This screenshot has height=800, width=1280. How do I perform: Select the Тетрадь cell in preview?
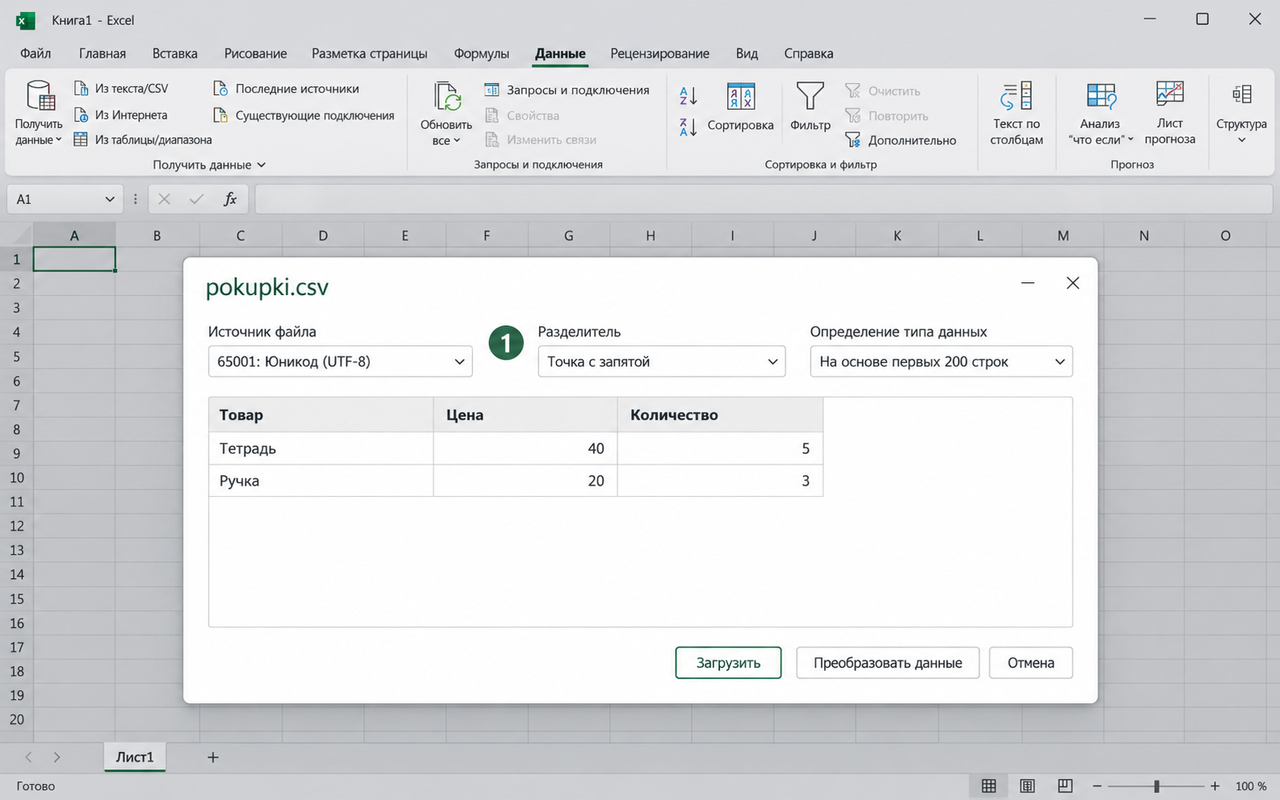(x=321, y=448)
